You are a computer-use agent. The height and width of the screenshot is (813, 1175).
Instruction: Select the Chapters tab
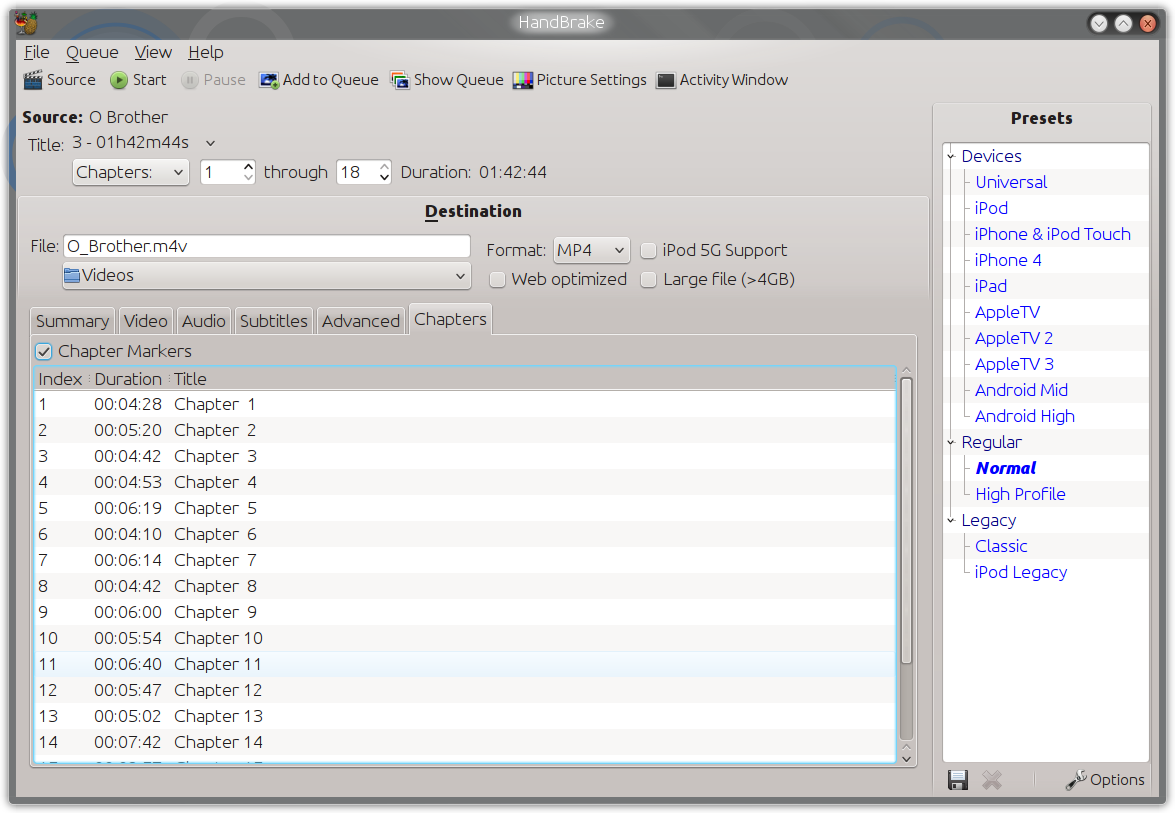(450, 319)
